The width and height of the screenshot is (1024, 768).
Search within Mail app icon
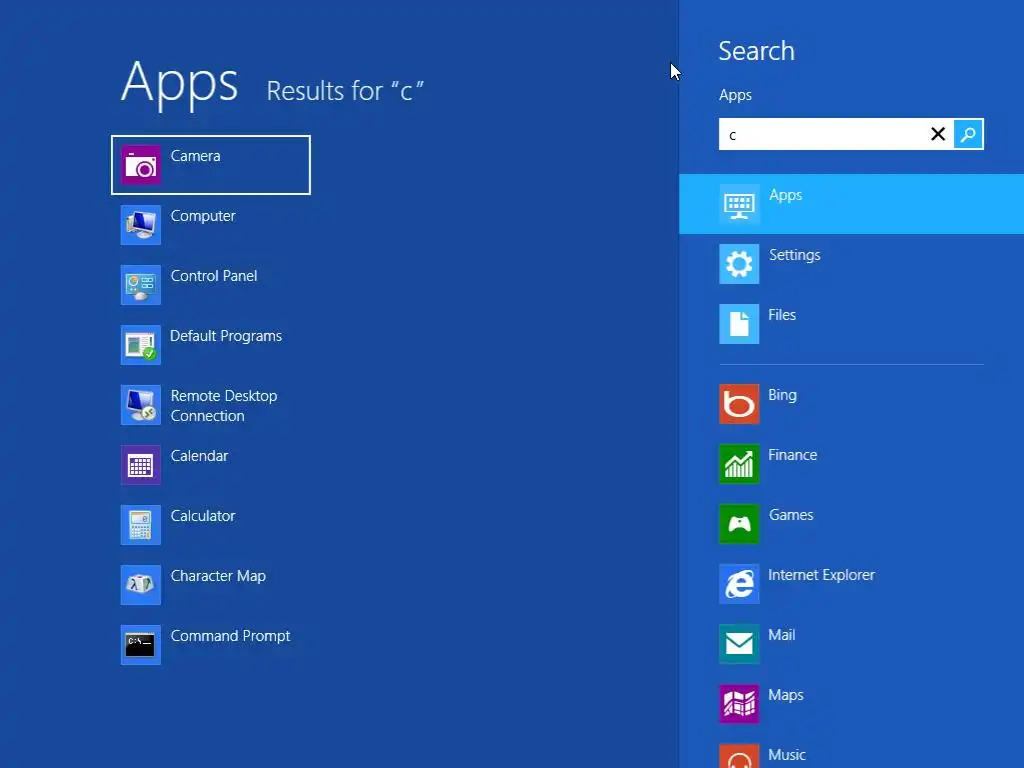pyautogui.click(x=739, y=644)
